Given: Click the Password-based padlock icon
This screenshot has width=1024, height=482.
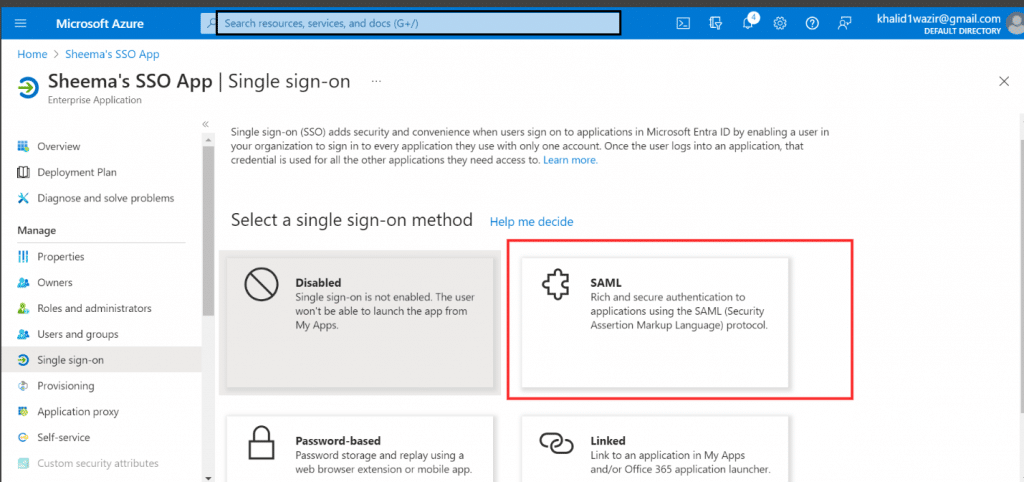Looking at the screenshot, I should click(262, 443).
